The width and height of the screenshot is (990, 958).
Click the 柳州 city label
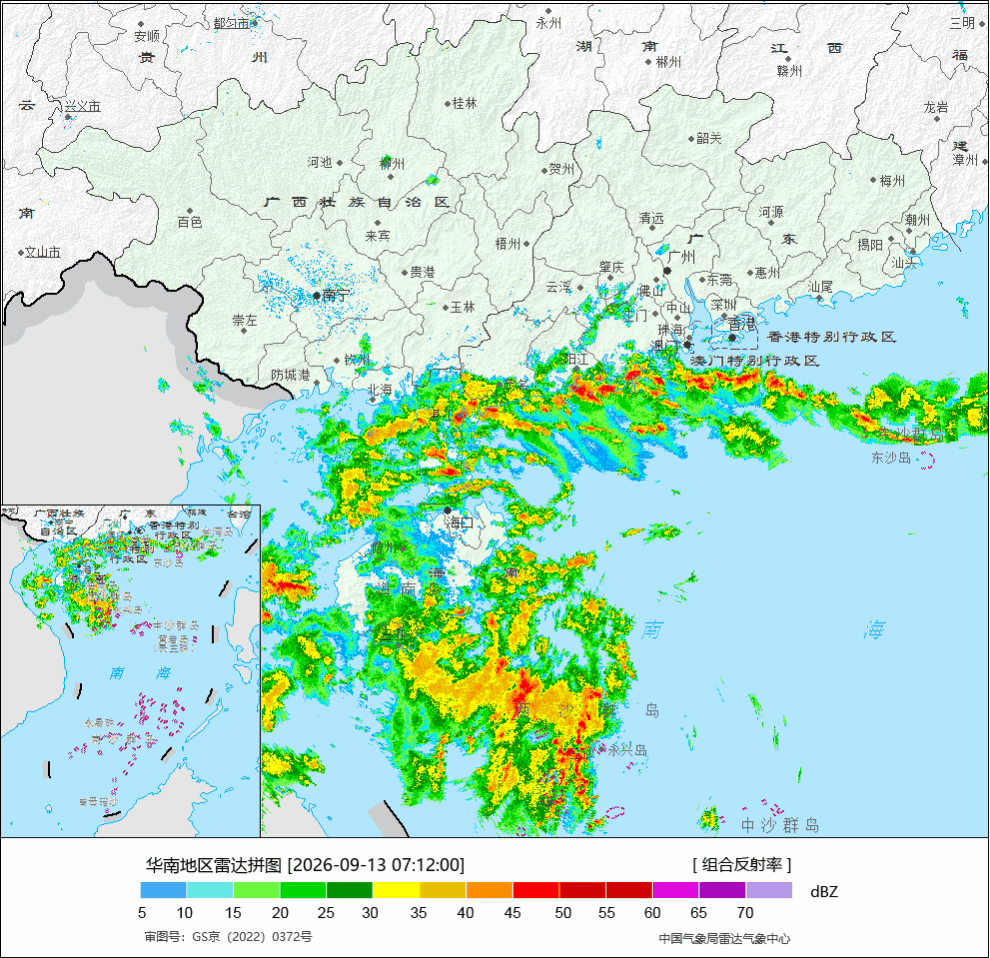392,164
